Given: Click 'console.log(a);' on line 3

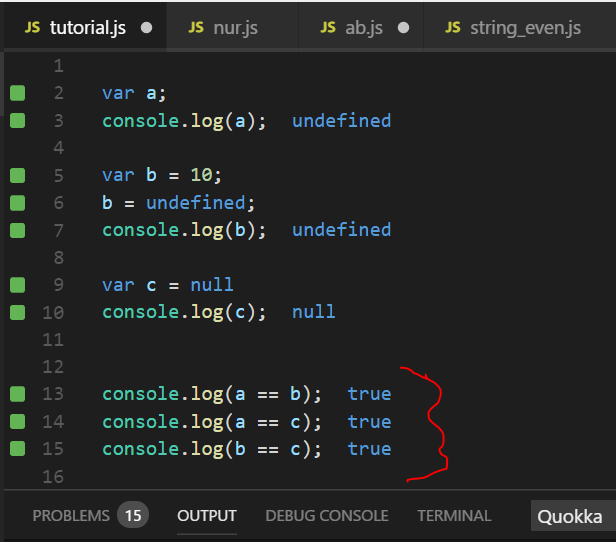Looking at the screenshot, I should tap(184, 121).
